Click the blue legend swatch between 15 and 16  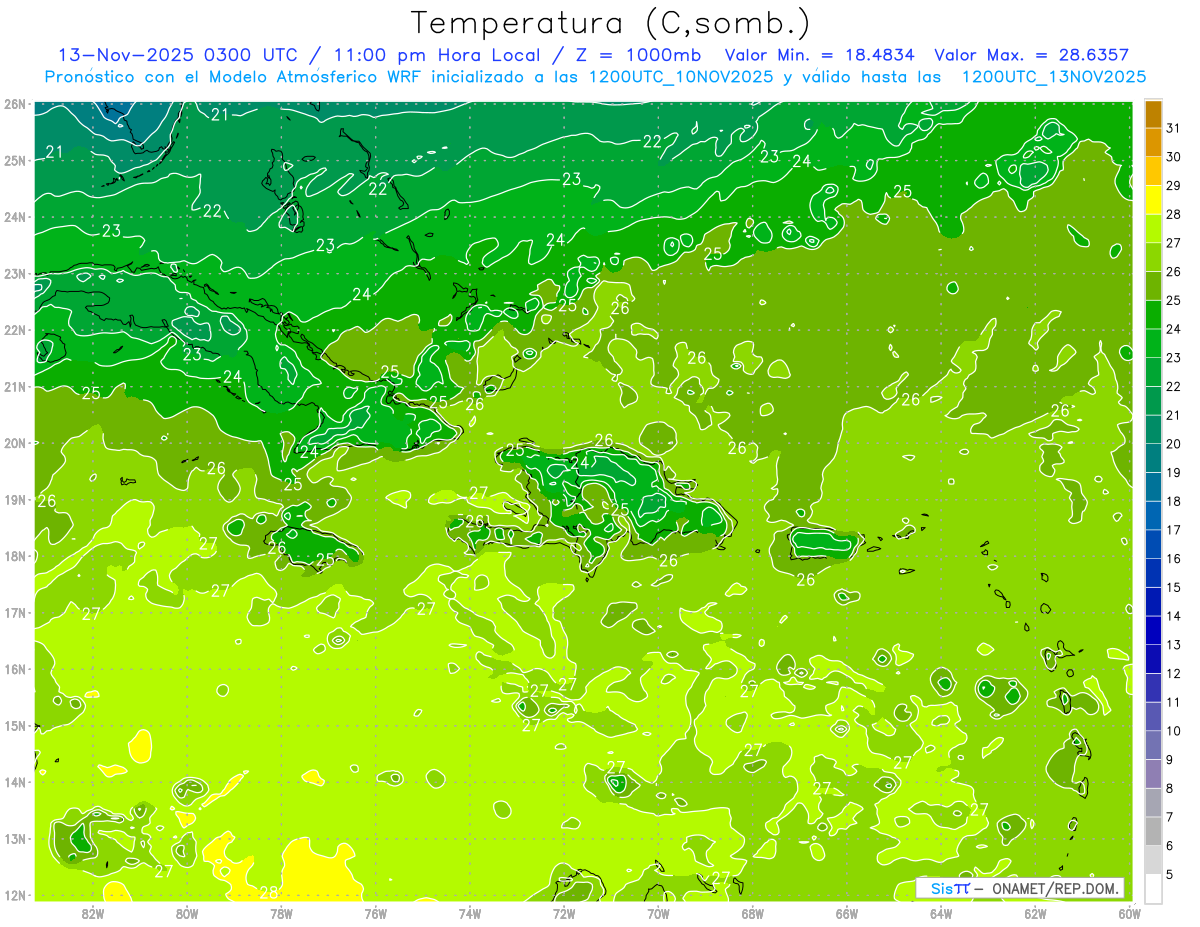click(1153, 572)
